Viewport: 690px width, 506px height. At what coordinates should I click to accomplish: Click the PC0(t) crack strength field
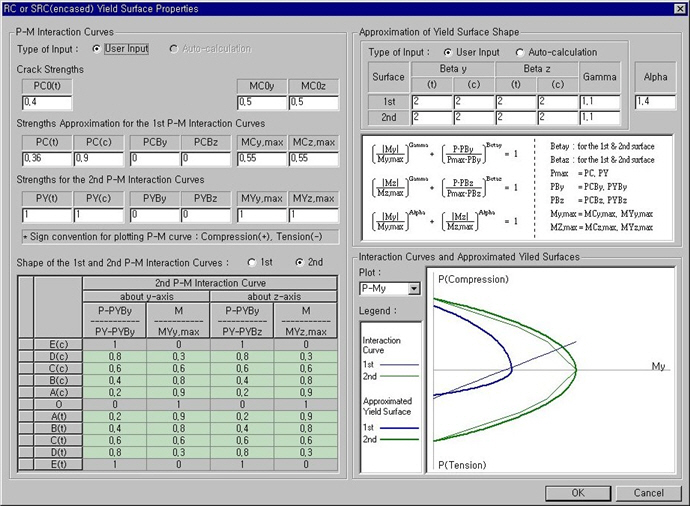[46, 102]
